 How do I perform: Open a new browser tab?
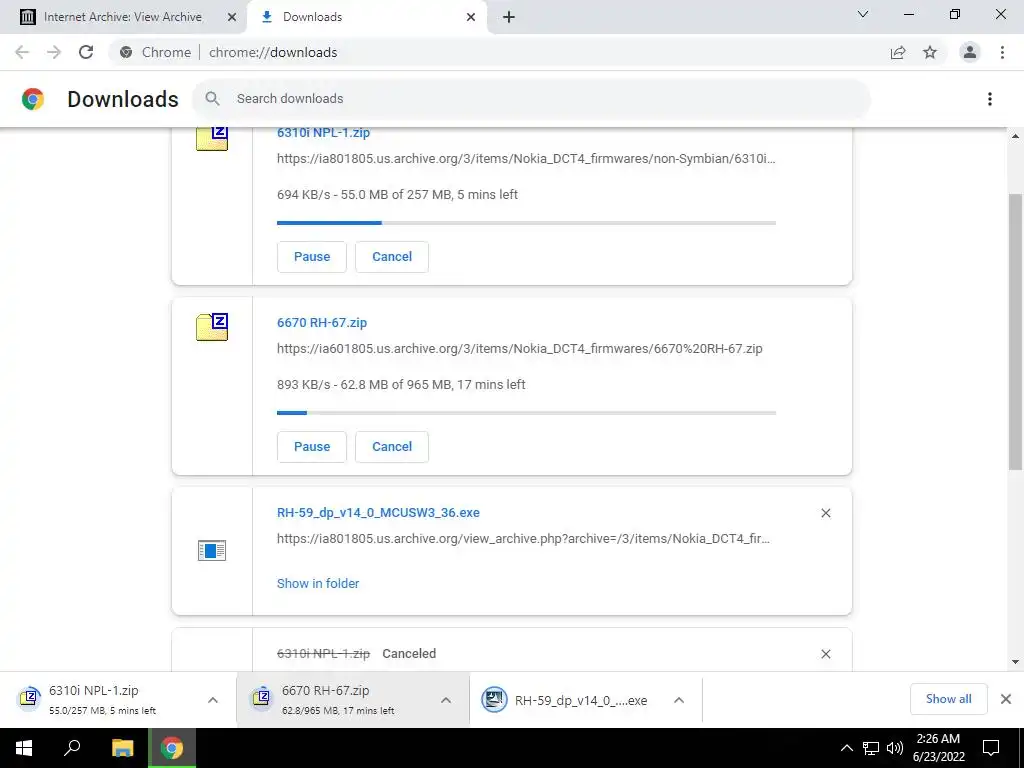click(509, 17)
